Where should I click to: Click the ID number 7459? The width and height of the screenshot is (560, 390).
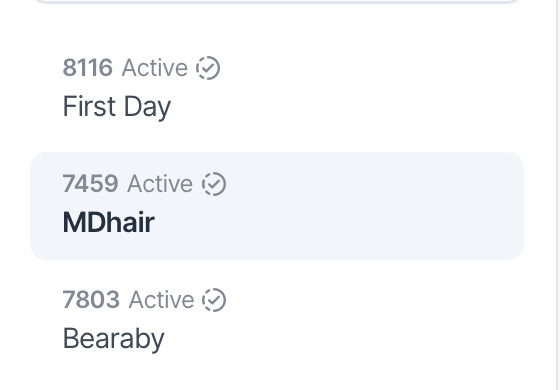90,184
